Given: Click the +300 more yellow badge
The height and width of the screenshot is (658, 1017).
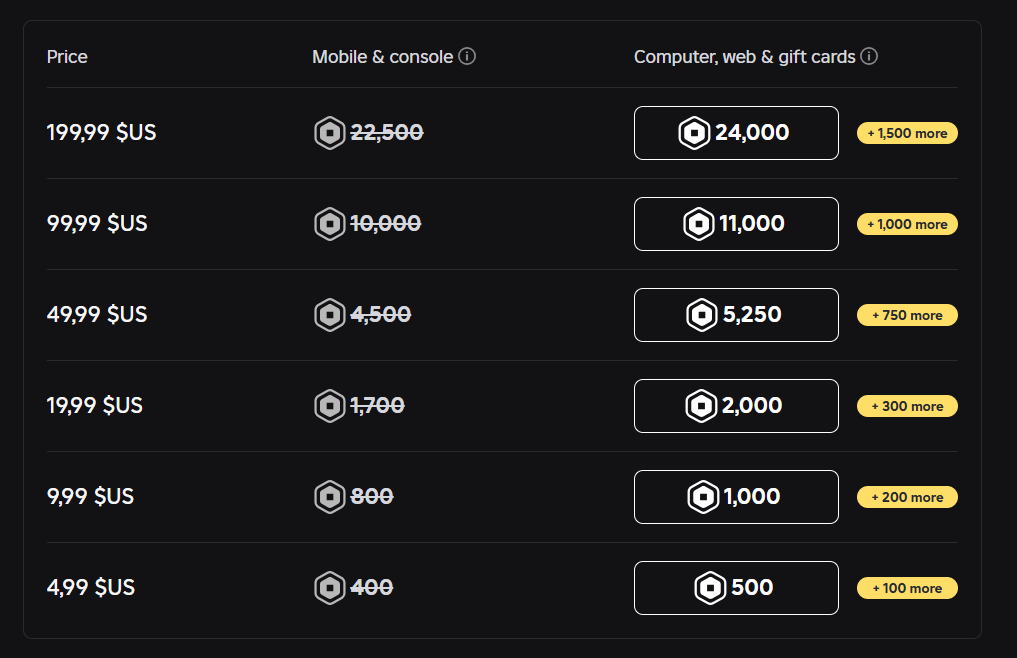Looking at the screenshot, I should 907,406.
